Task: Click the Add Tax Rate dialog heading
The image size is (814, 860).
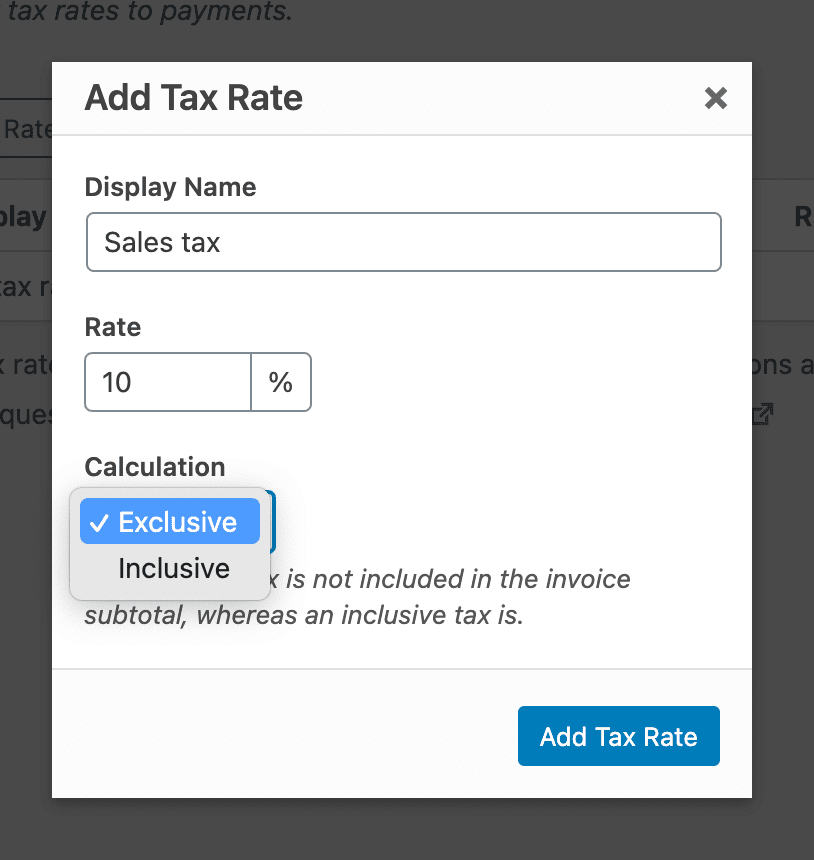Action: tap(193, 98)
